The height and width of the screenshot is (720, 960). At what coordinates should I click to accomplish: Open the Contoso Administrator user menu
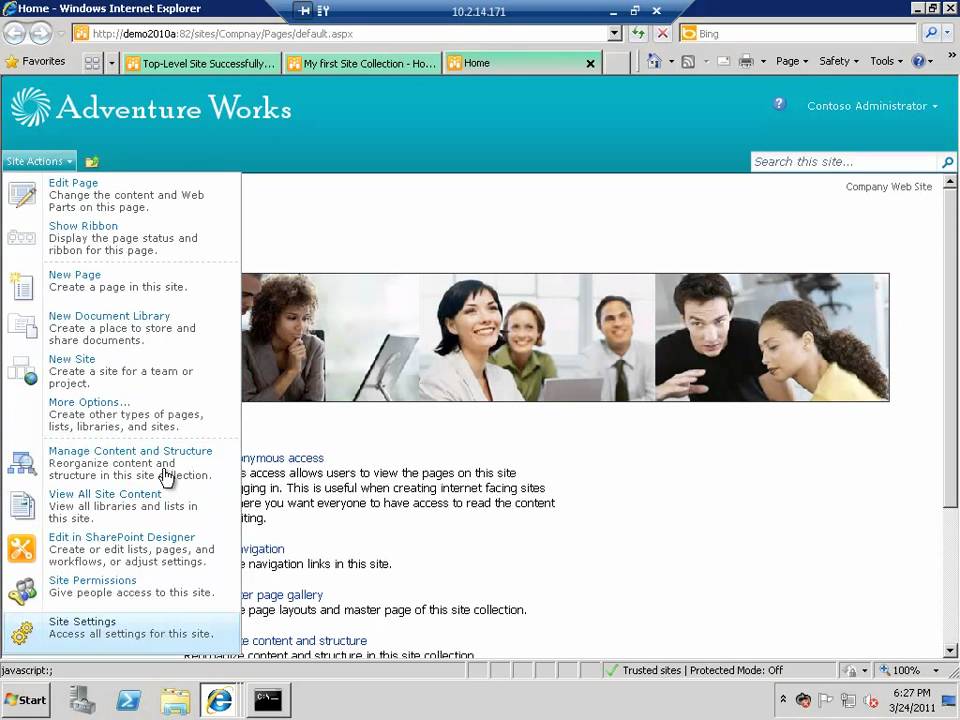(x=872, y=106)
